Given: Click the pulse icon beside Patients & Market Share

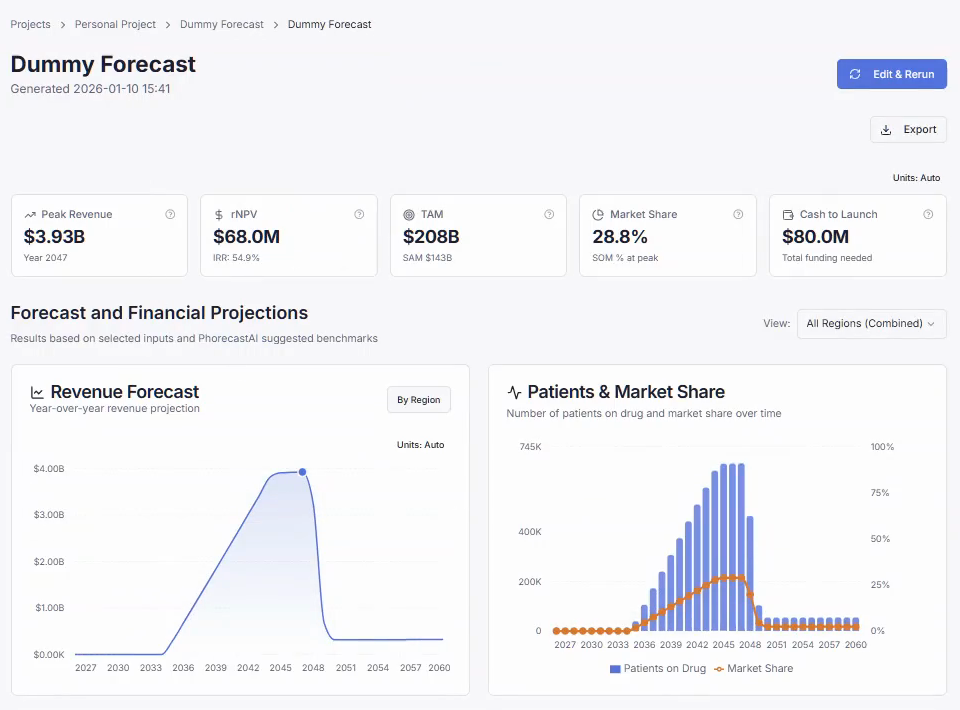Looking at the screenshot, I should tap(514, 392).
